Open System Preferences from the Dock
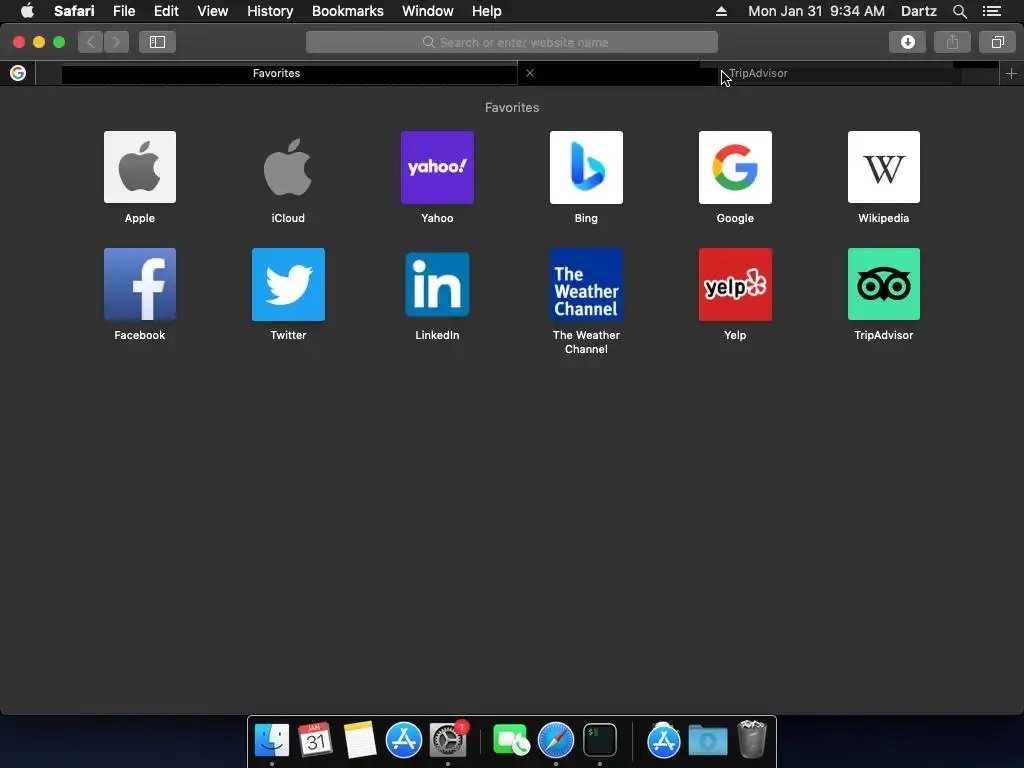 [x=447, y=740]
